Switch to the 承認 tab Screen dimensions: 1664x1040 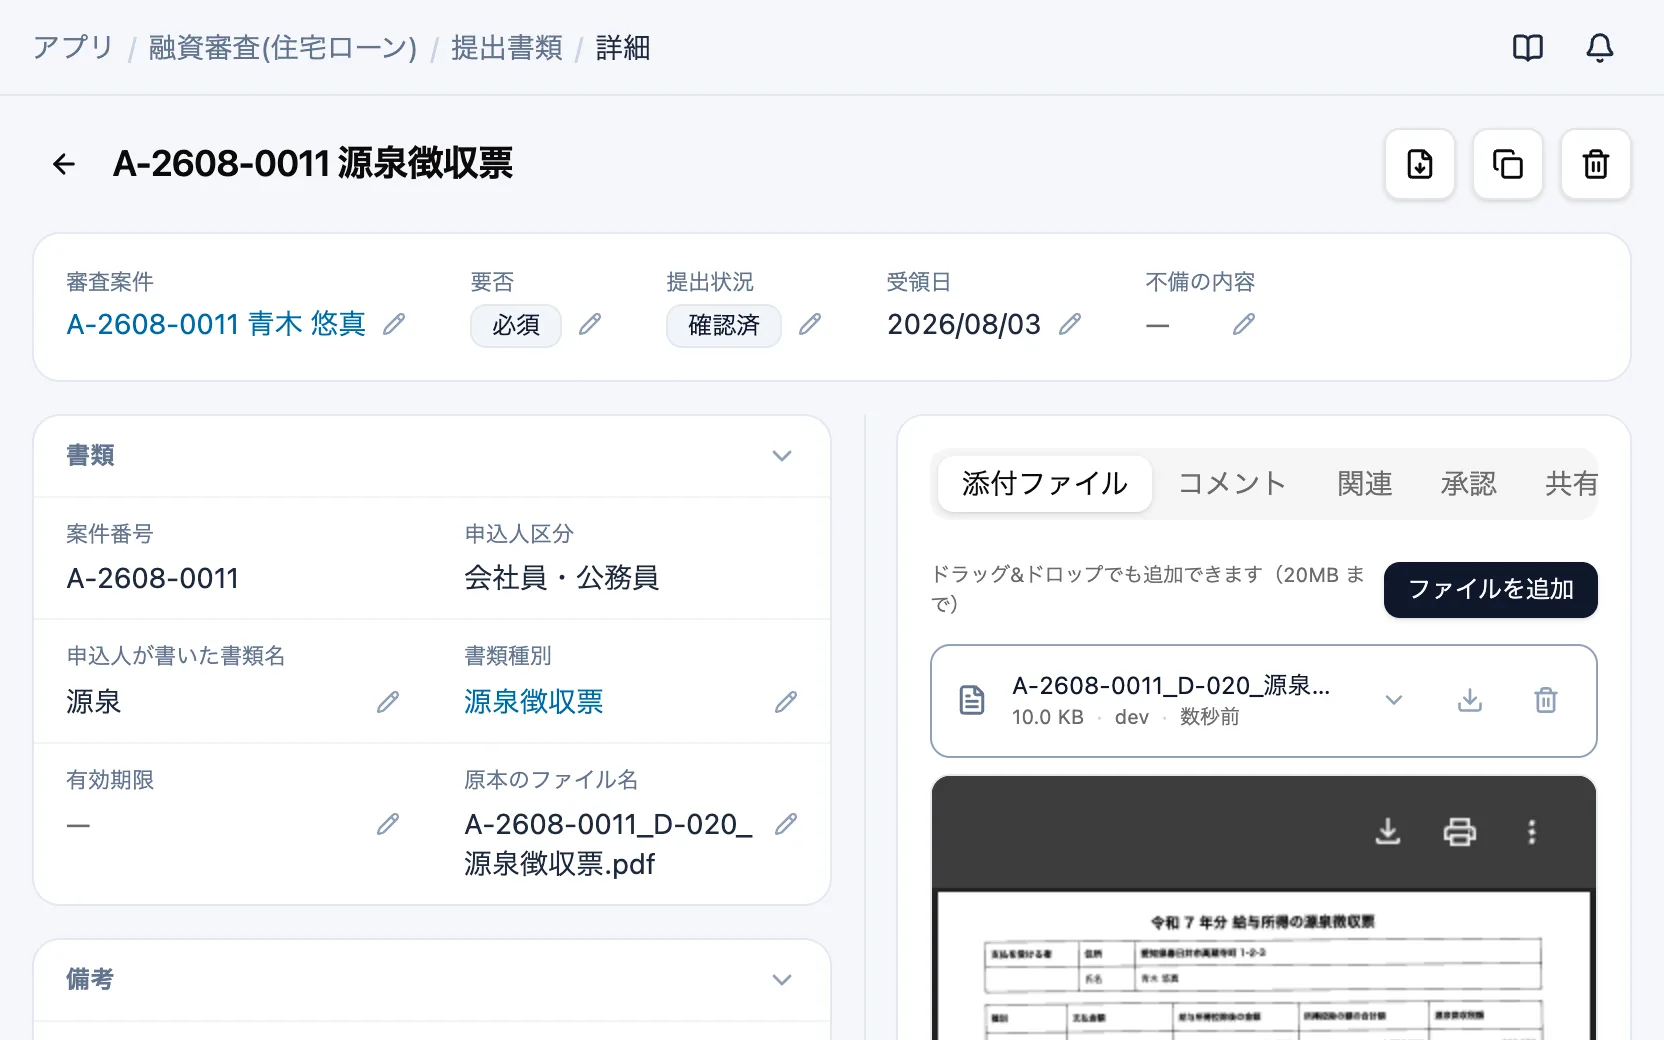pos(1469,484)
